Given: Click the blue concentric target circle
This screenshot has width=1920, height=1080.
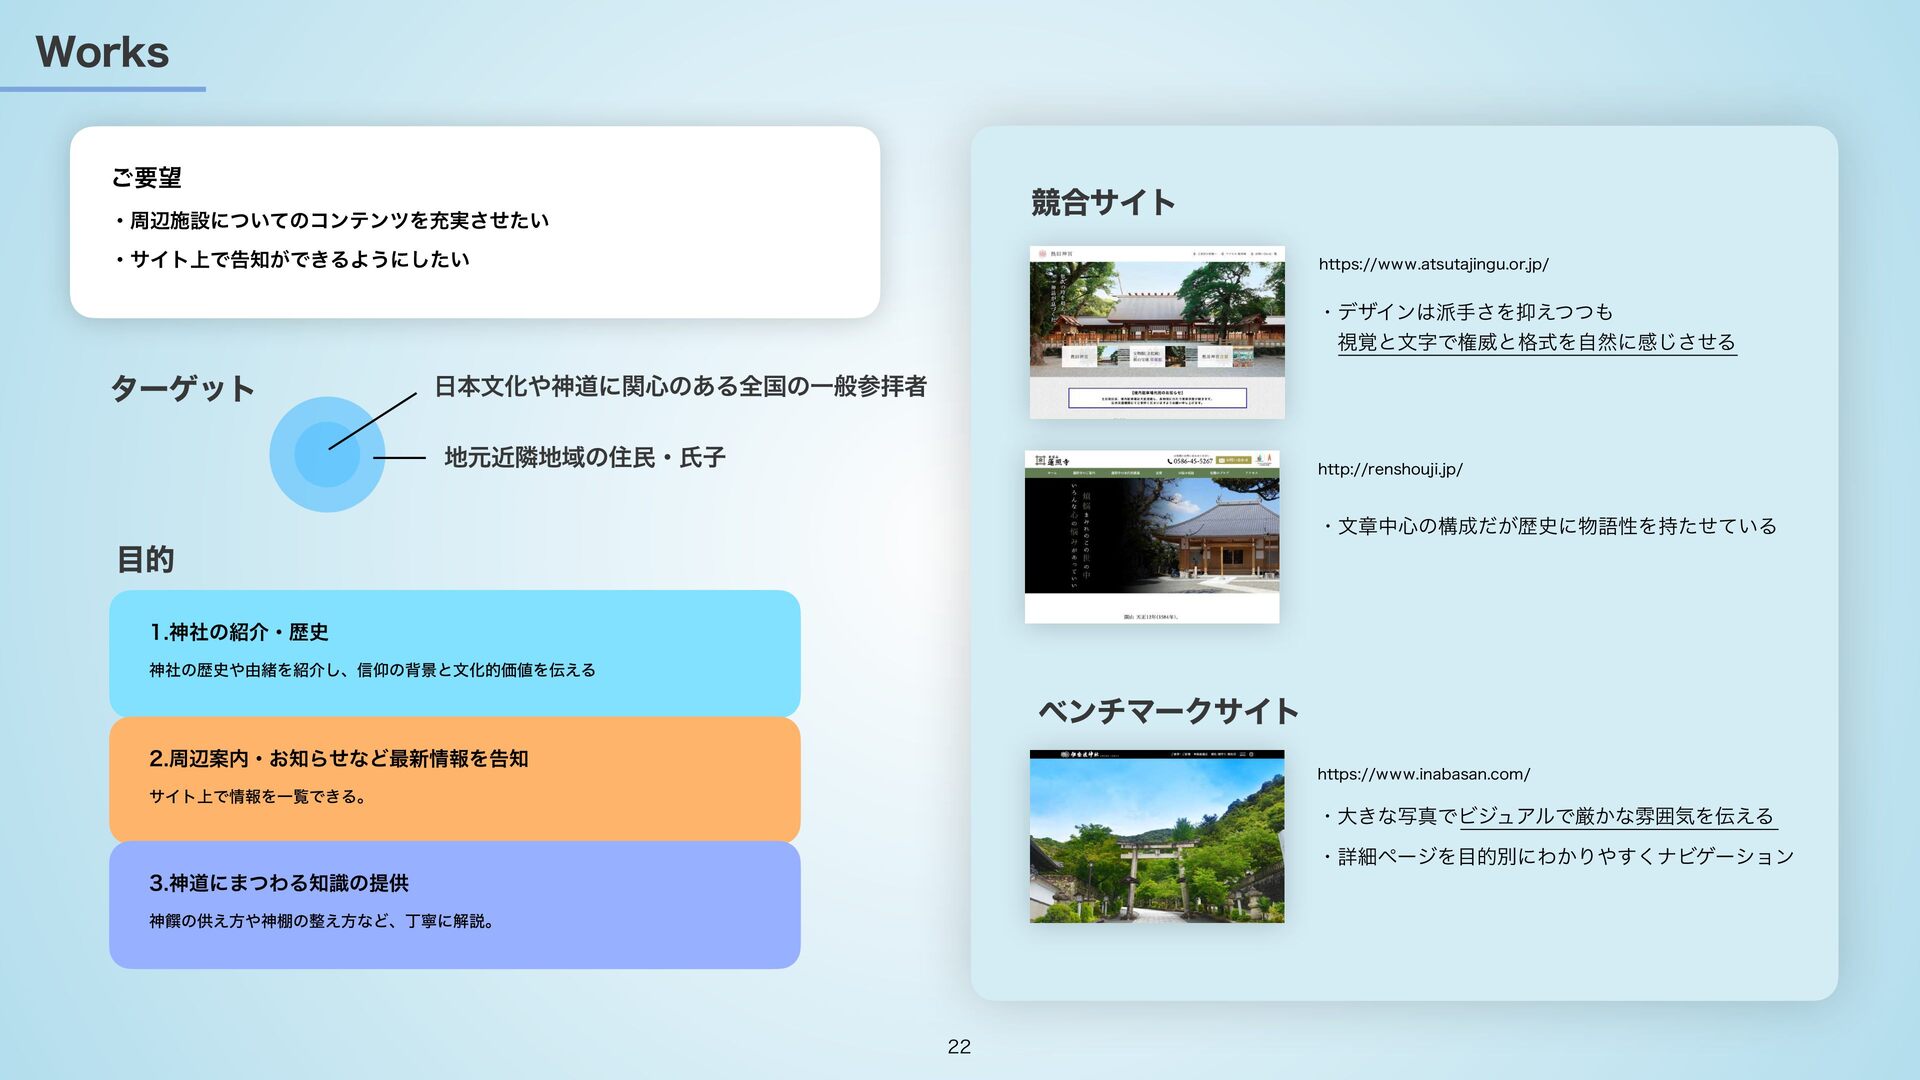Looking at the screenshot, I should 326,455.
